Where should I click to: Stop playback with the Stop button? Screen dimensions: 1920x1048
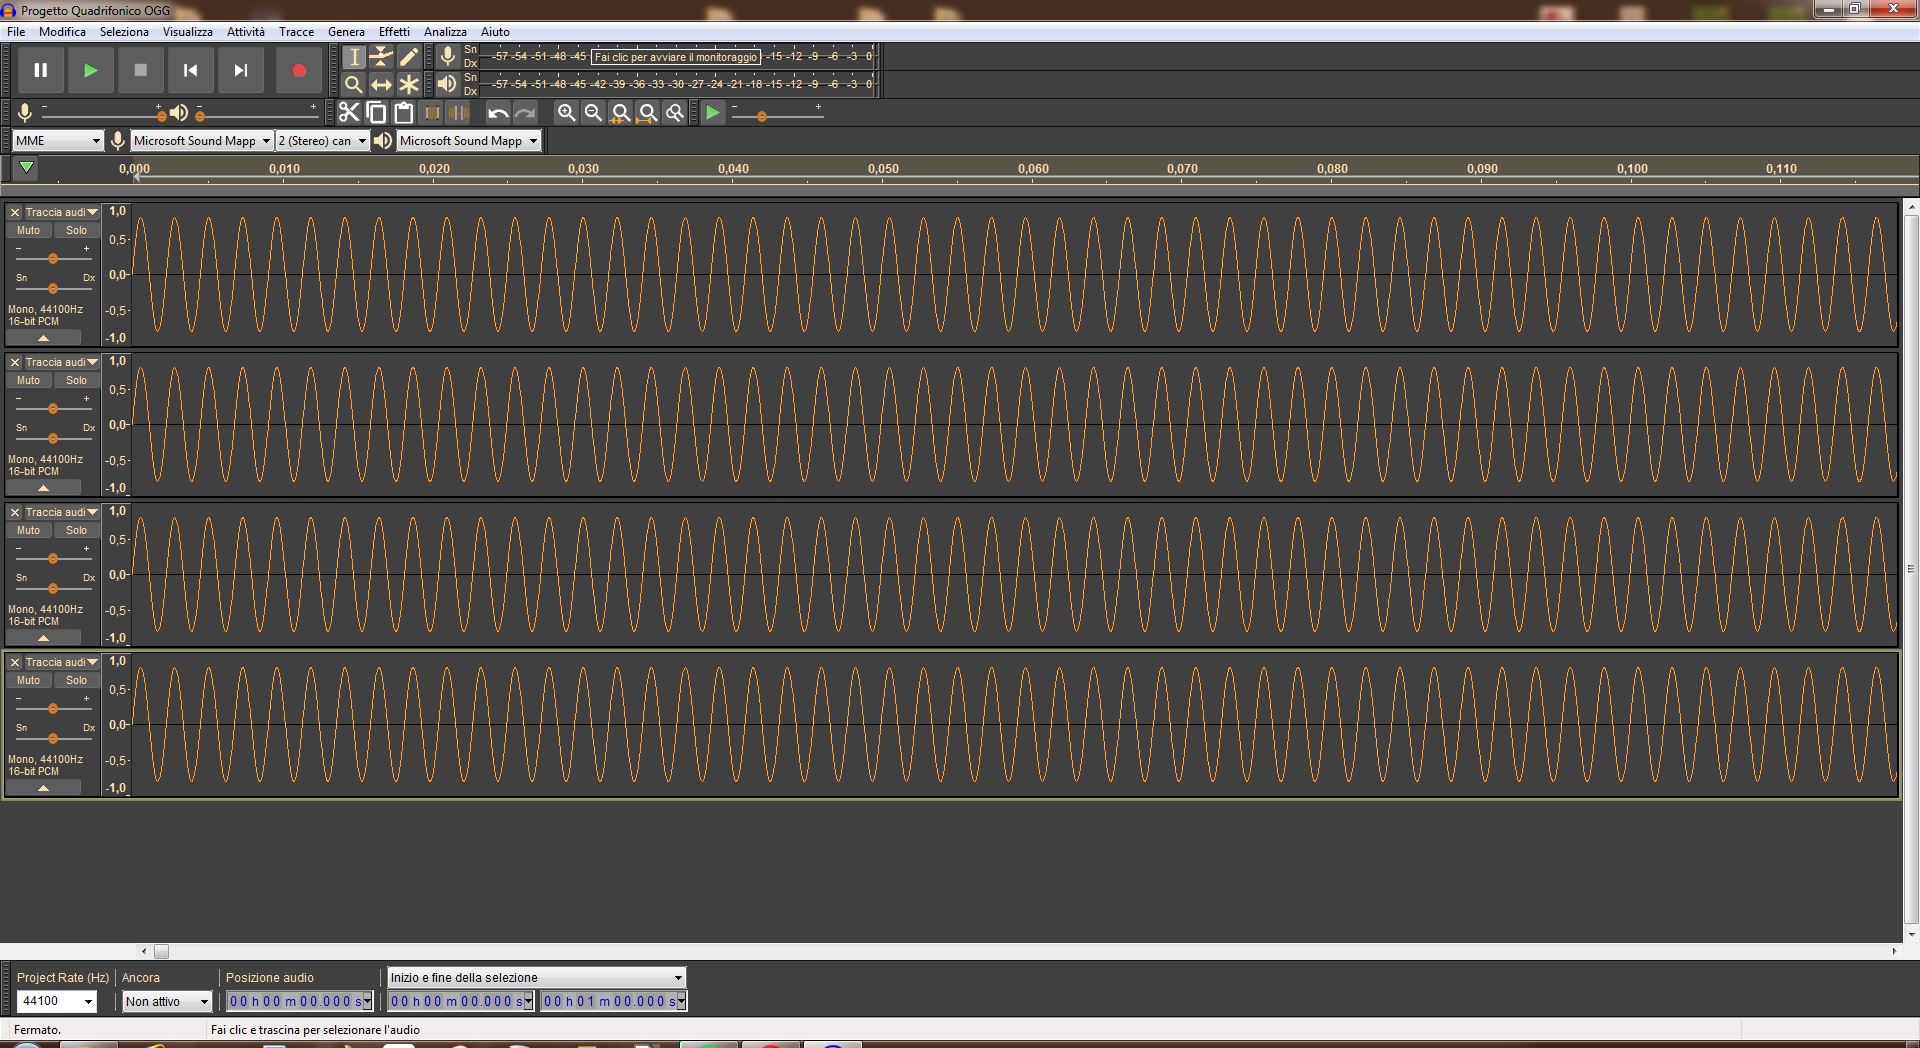[x=140, y=70]
